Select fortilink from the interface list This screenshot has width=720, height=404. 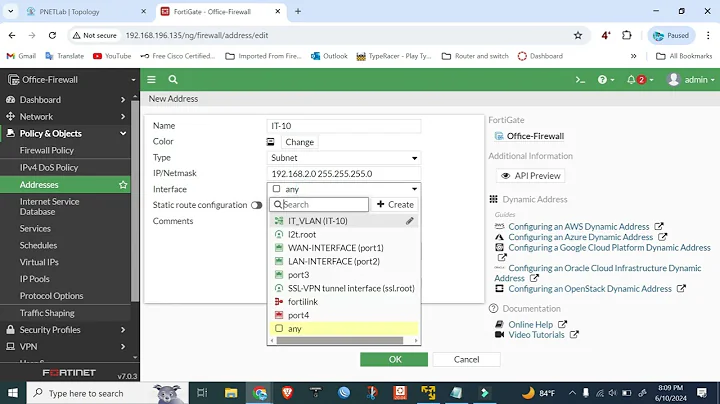point(343,302)
